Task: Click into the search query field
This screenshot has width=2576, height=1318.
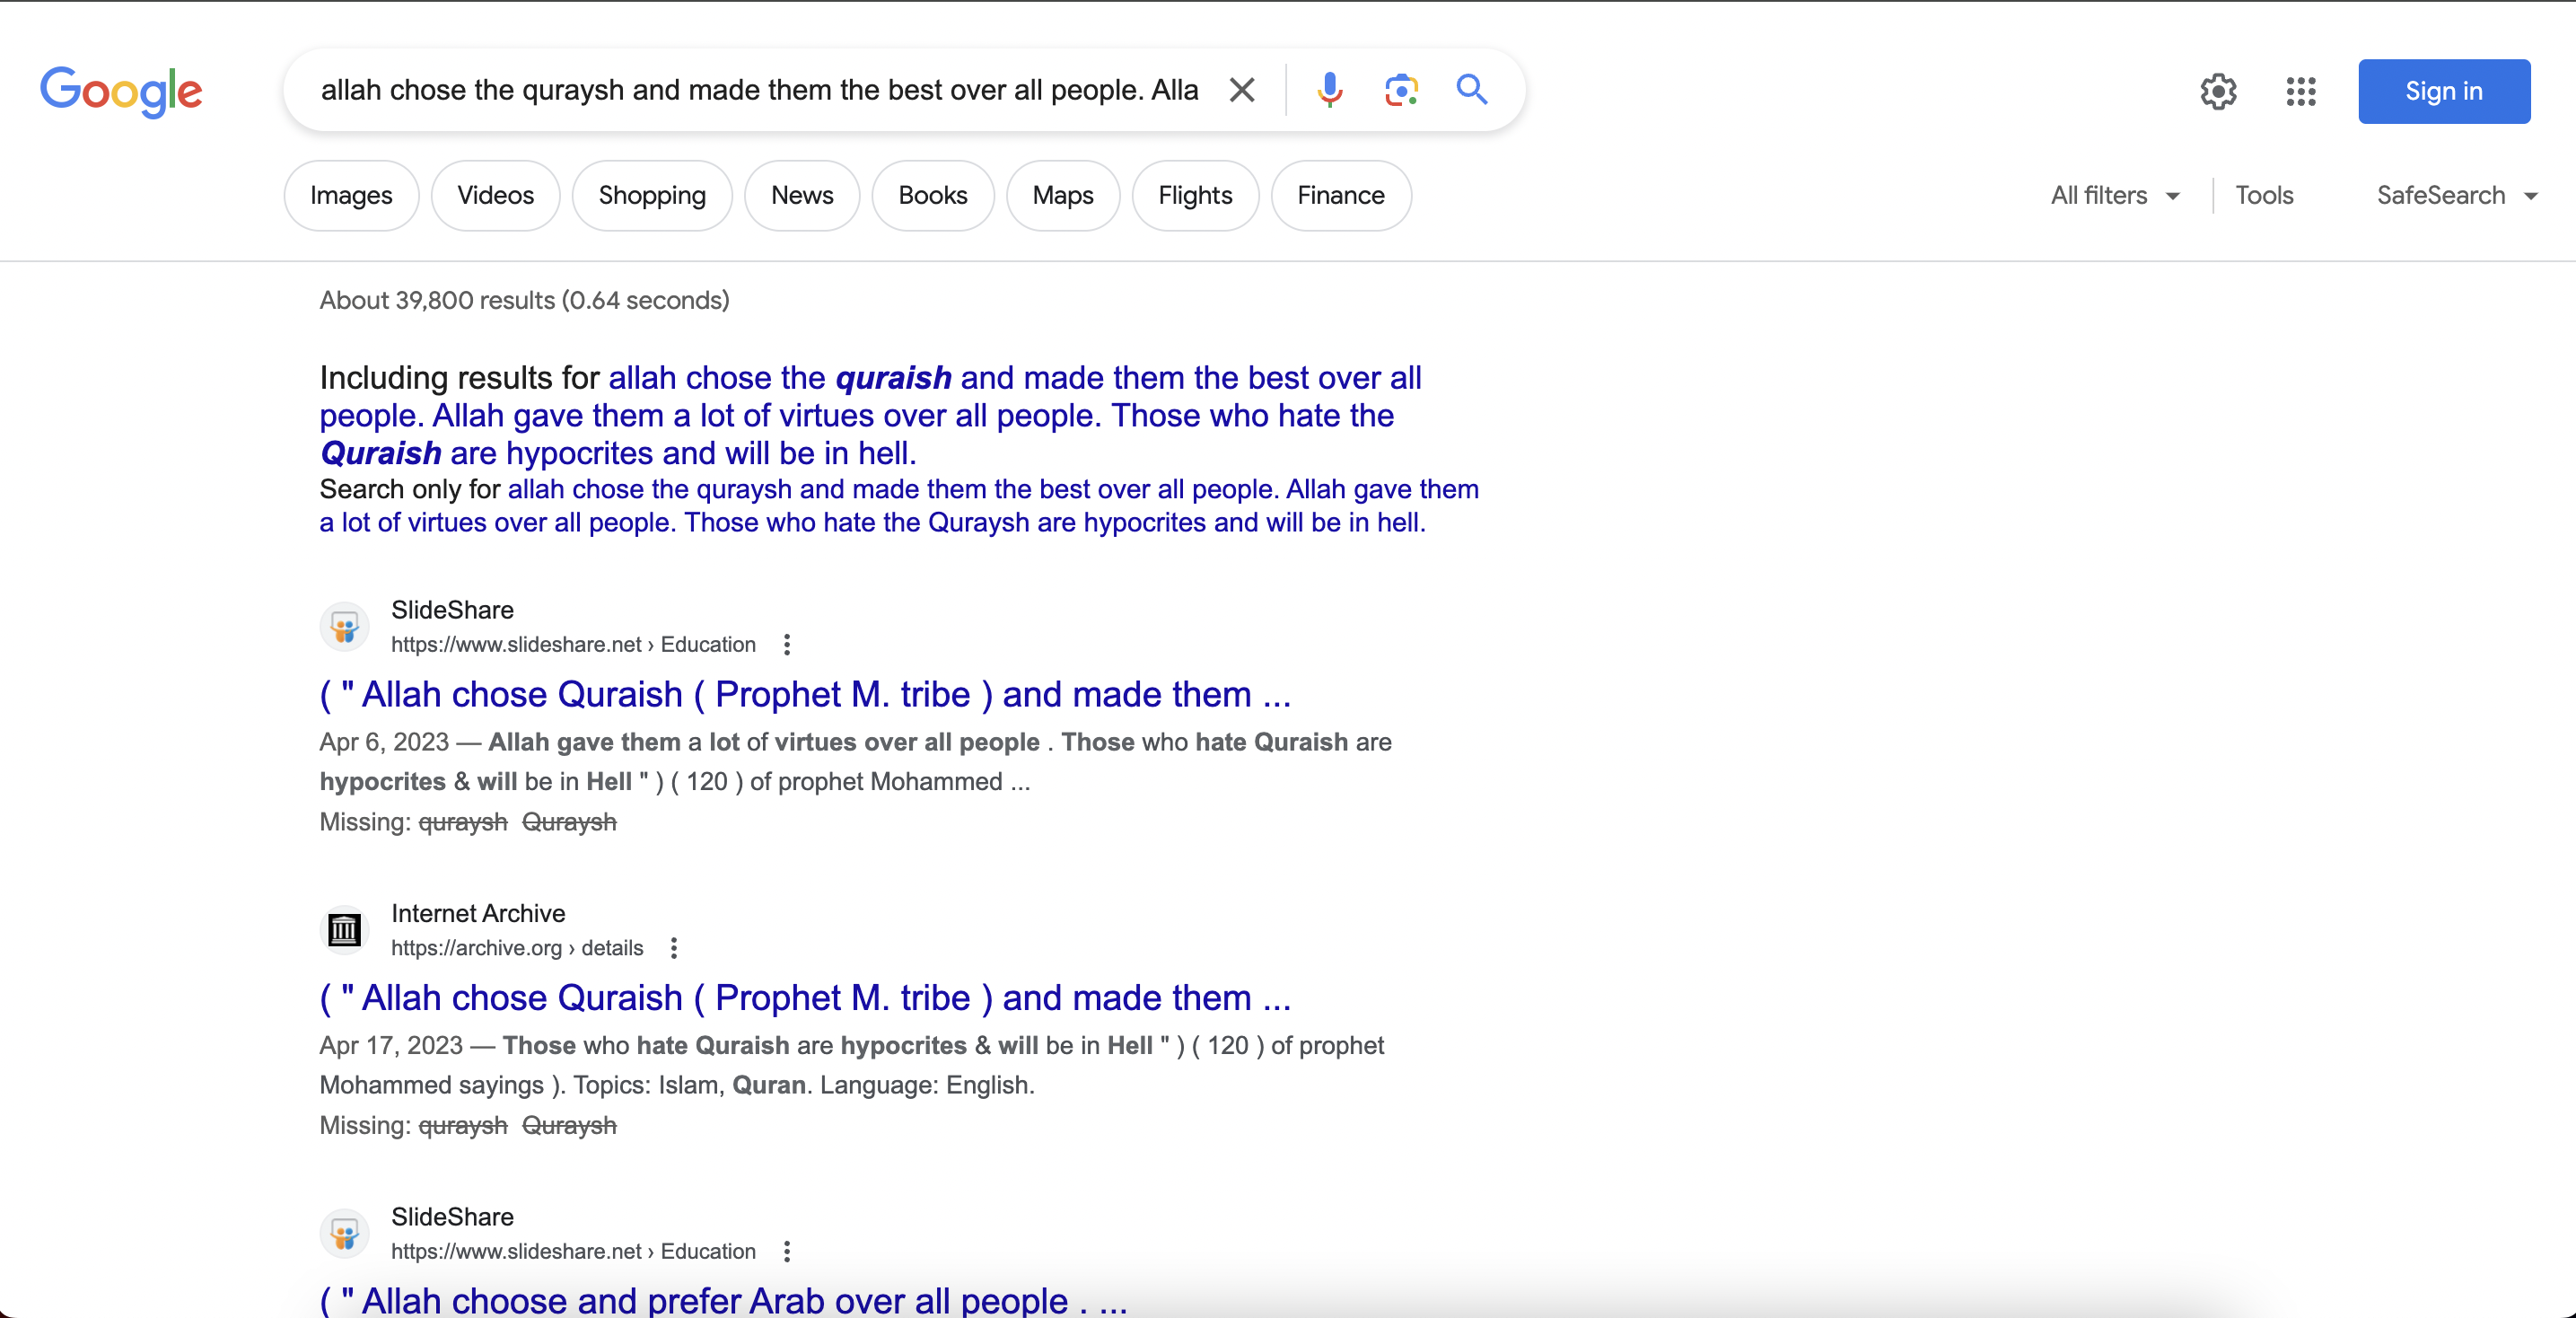Action: pos(758,90)
